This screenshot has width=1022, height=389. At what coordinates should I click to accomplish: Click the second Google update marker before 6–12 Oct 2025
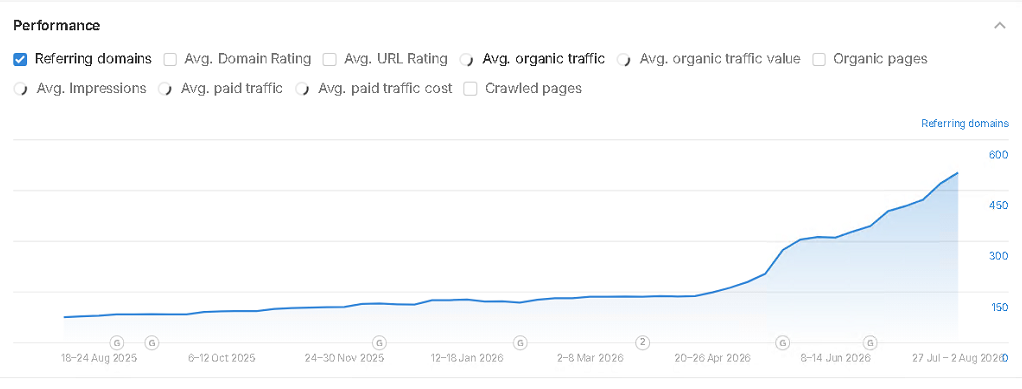(151, 342)
